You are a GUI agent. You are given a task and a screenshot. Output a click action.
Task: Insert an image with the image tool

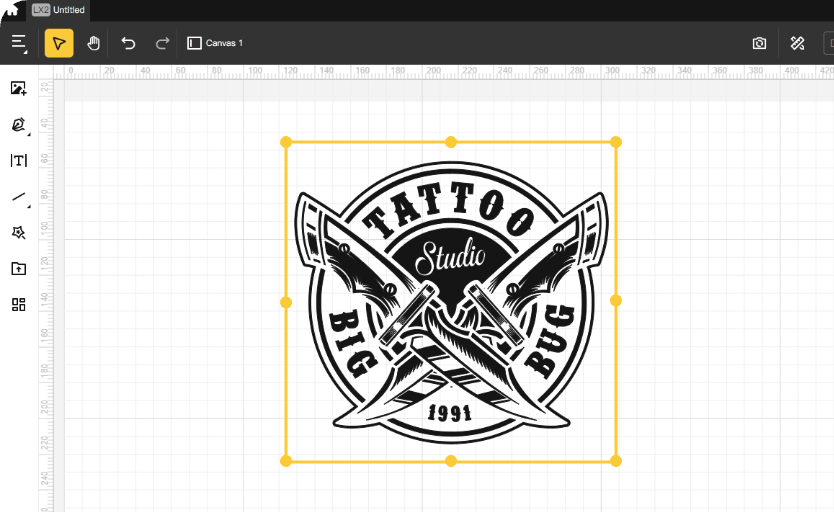[x=18, y=89]
